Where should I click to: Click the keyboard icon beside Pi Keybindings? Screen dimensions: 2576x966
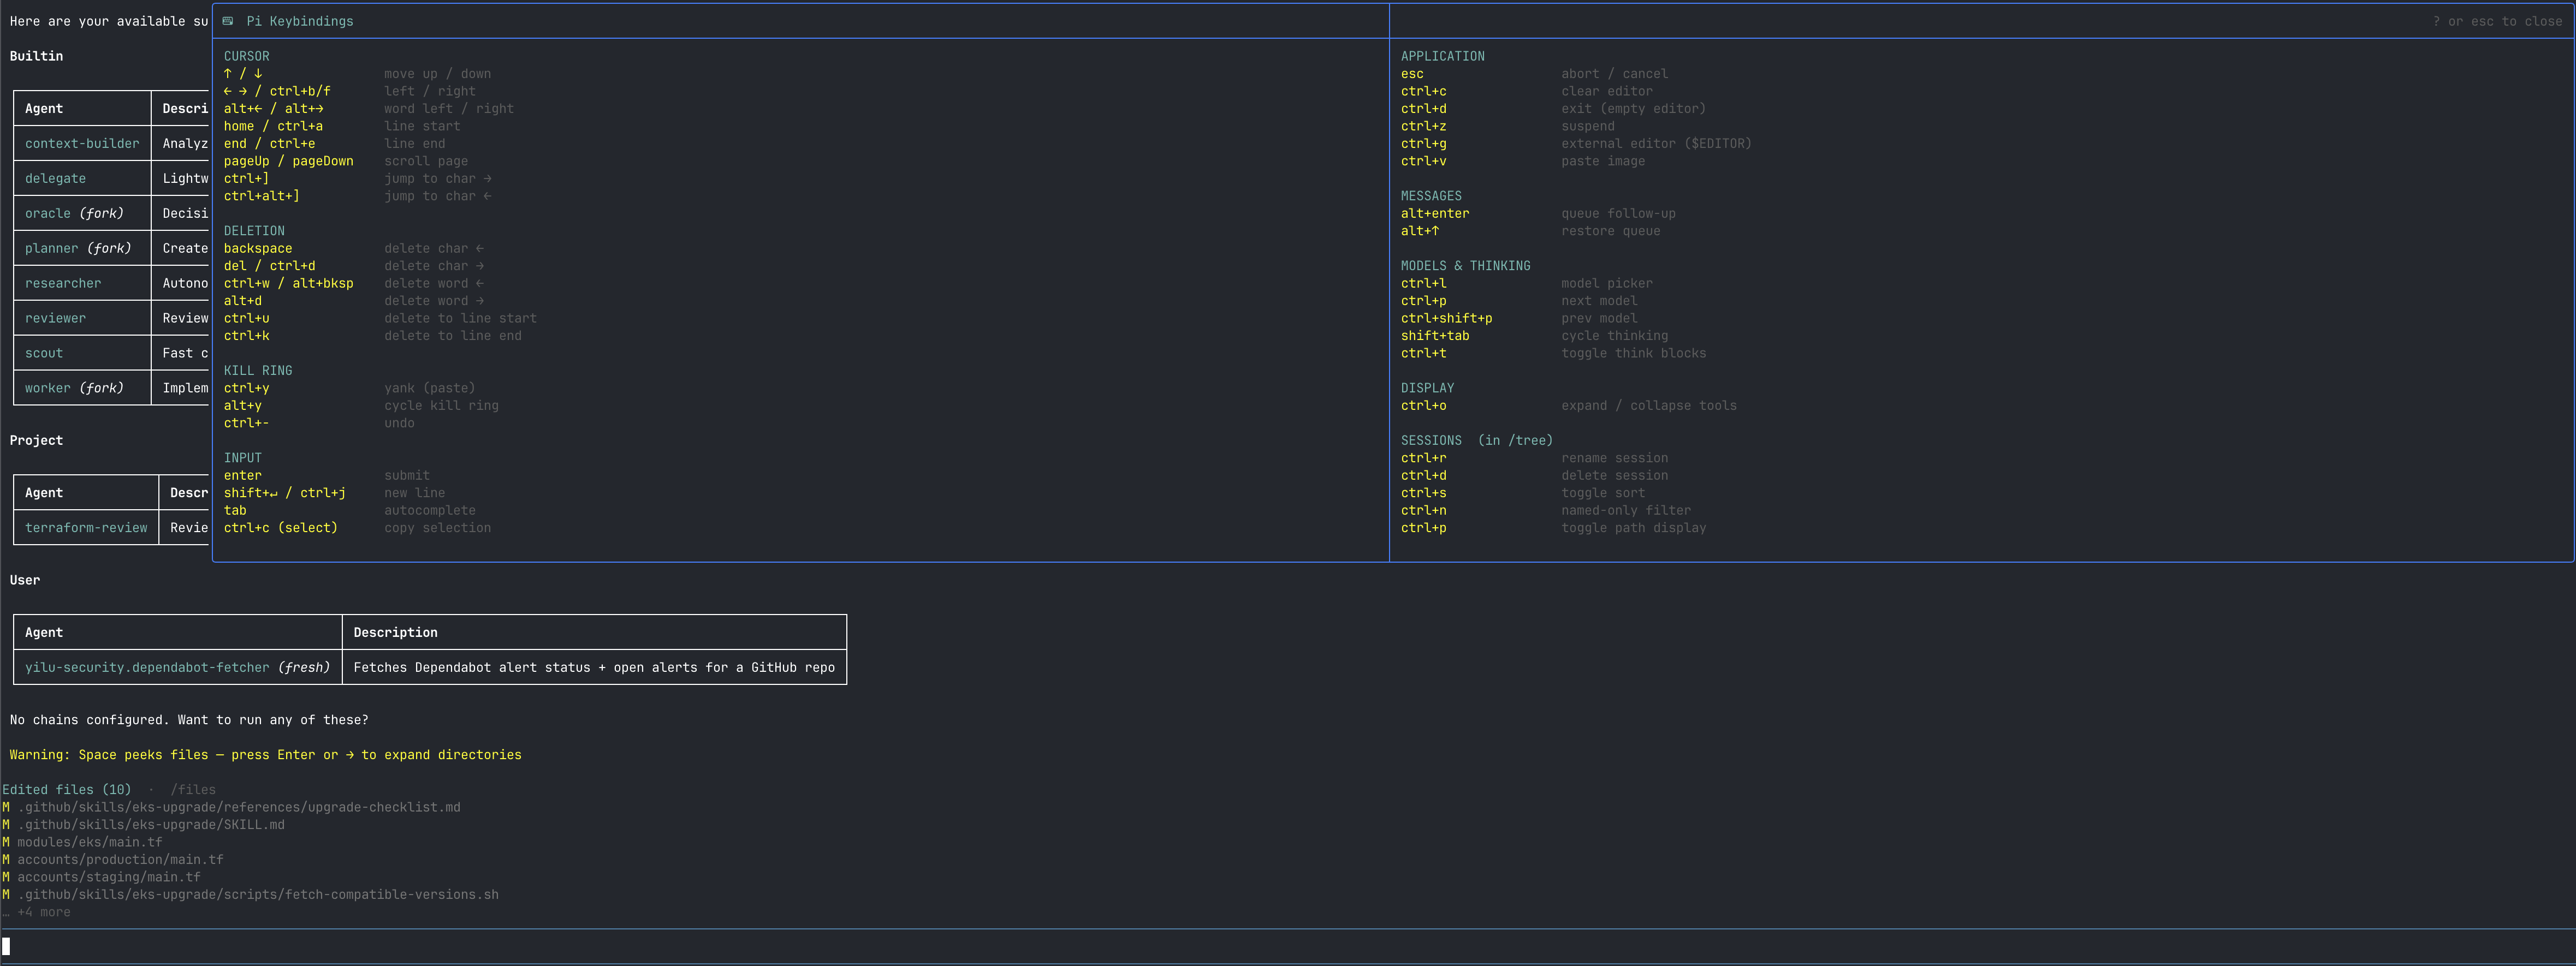click(x=228, y=21)
